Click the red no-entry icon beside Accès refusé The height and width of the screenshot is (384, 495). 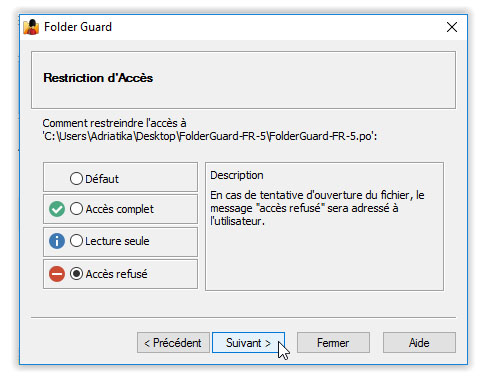click(57, 274)
